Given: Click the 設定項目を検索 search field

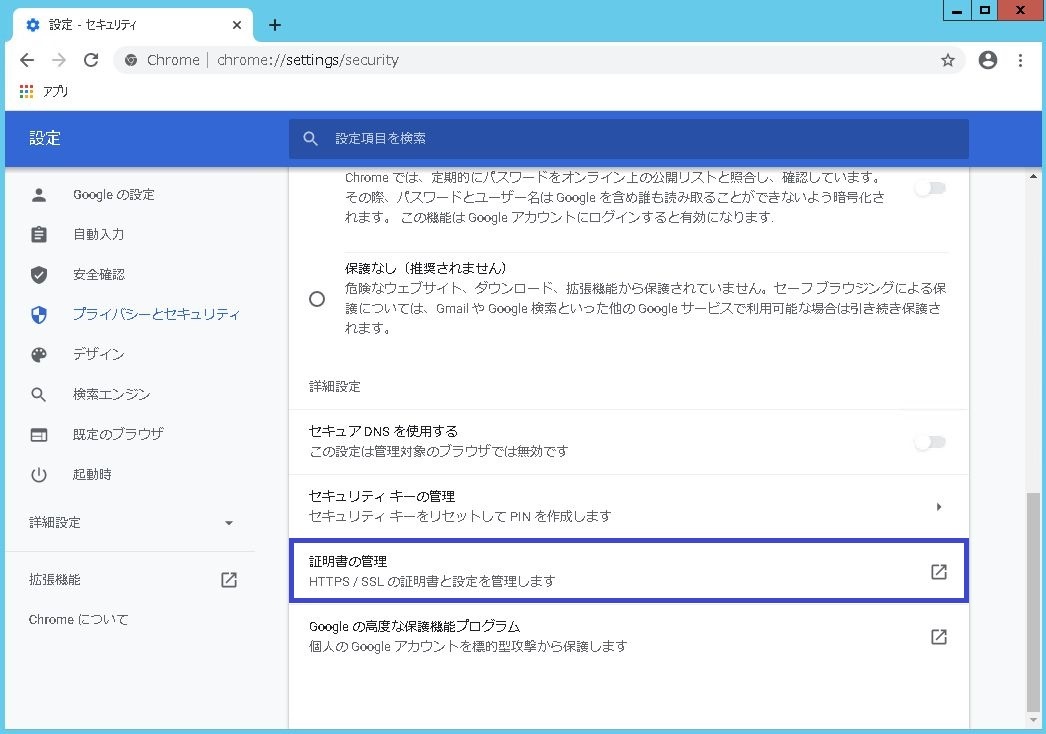Looking at the screenshot, I should (628, 139).
